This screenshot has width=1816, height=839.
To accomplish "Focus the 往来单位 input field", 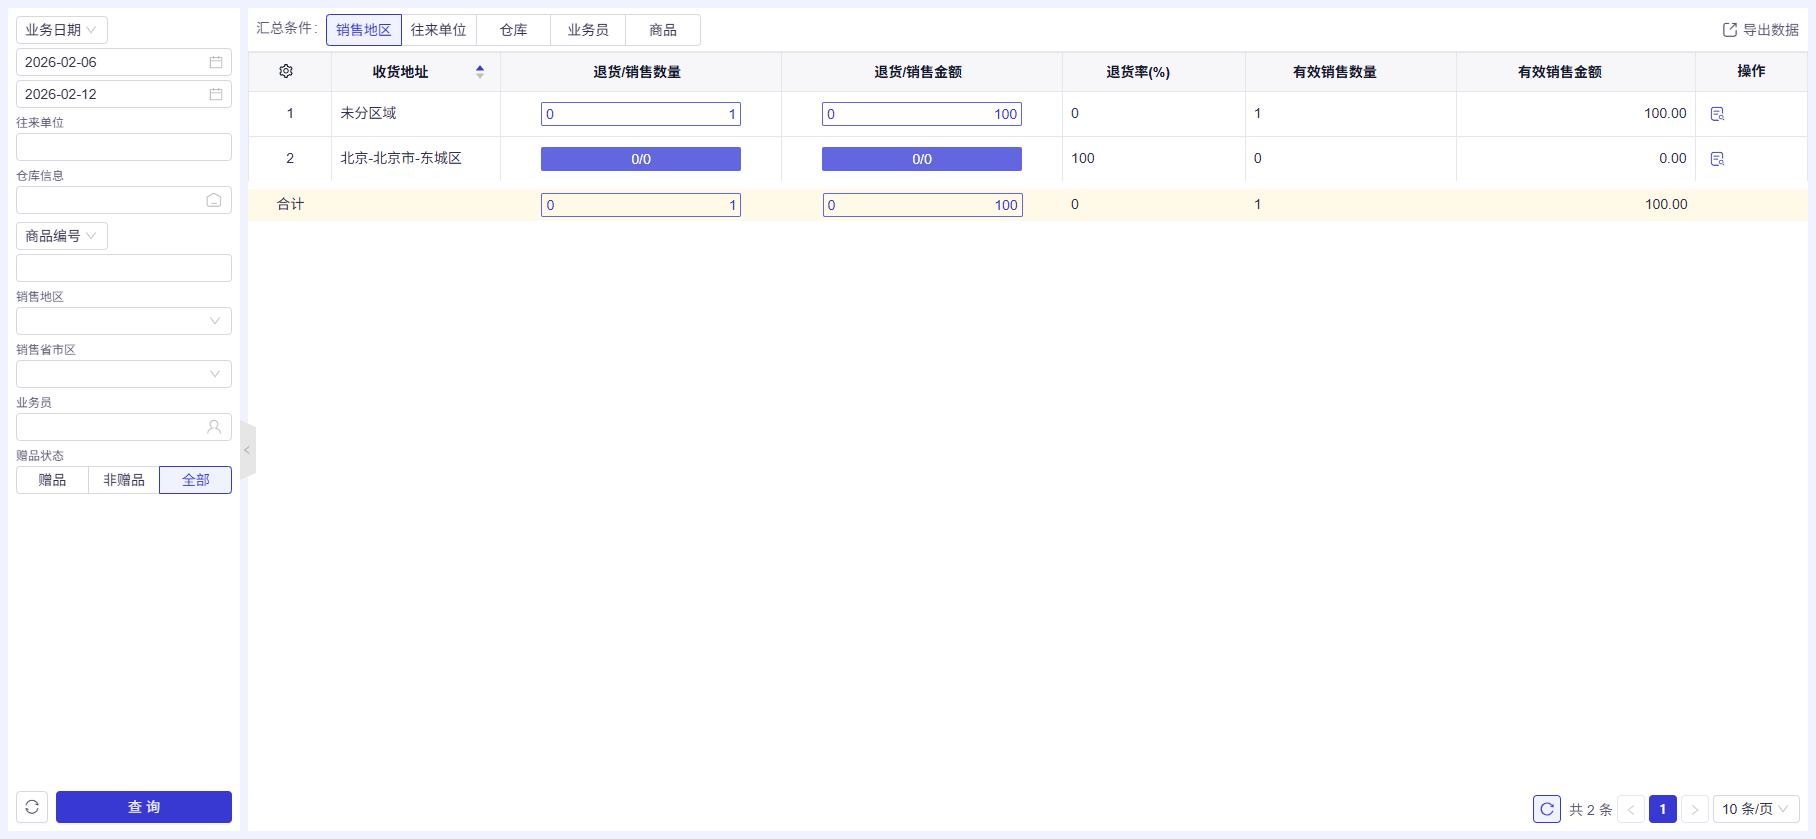I will pyautogui.click(x=124, y=147).
